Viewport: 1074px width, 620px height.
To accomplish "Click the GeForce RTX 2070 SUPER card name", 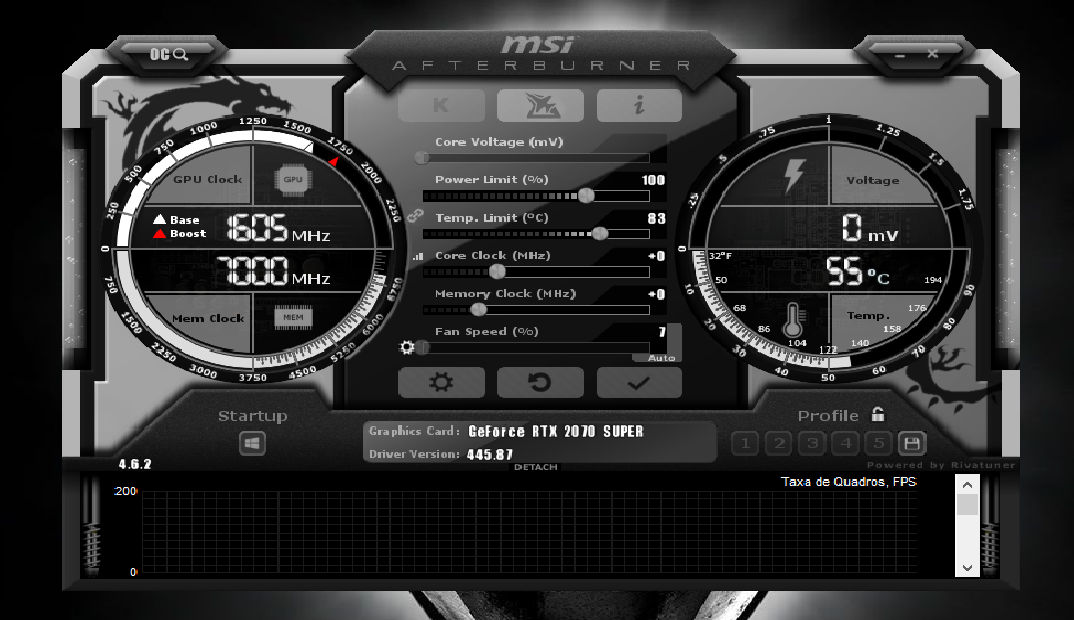I will (555, 432).
